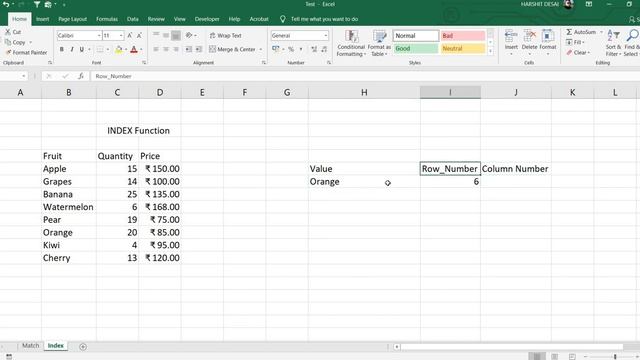This screenshot has width=640, height=360.
Task: Open Conditional Formatting menu
Action: click(351, 43)
